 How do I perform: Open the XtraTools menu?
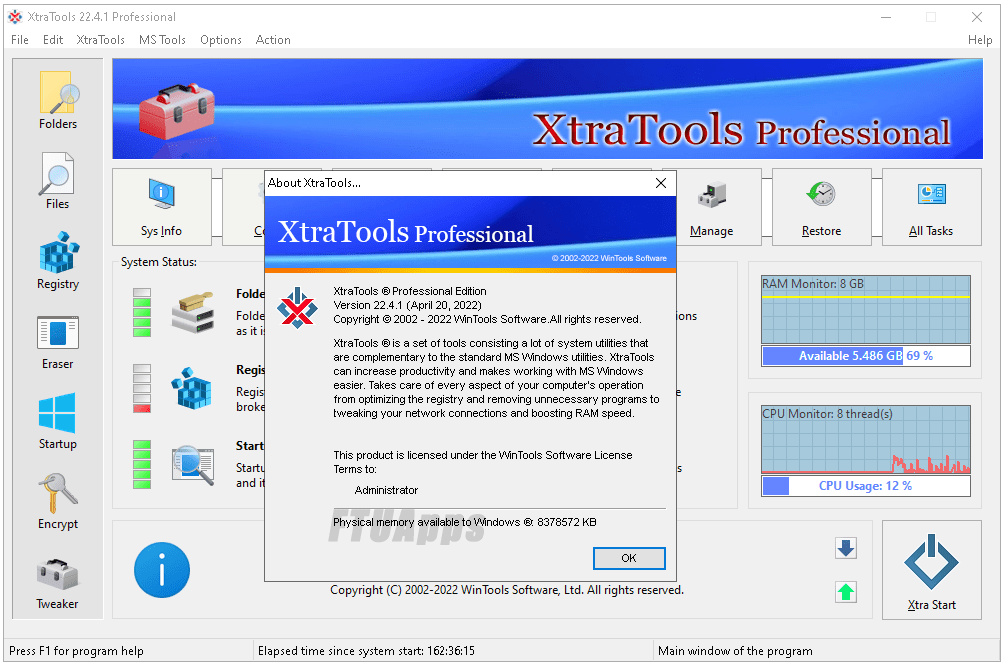click(100, 40)
